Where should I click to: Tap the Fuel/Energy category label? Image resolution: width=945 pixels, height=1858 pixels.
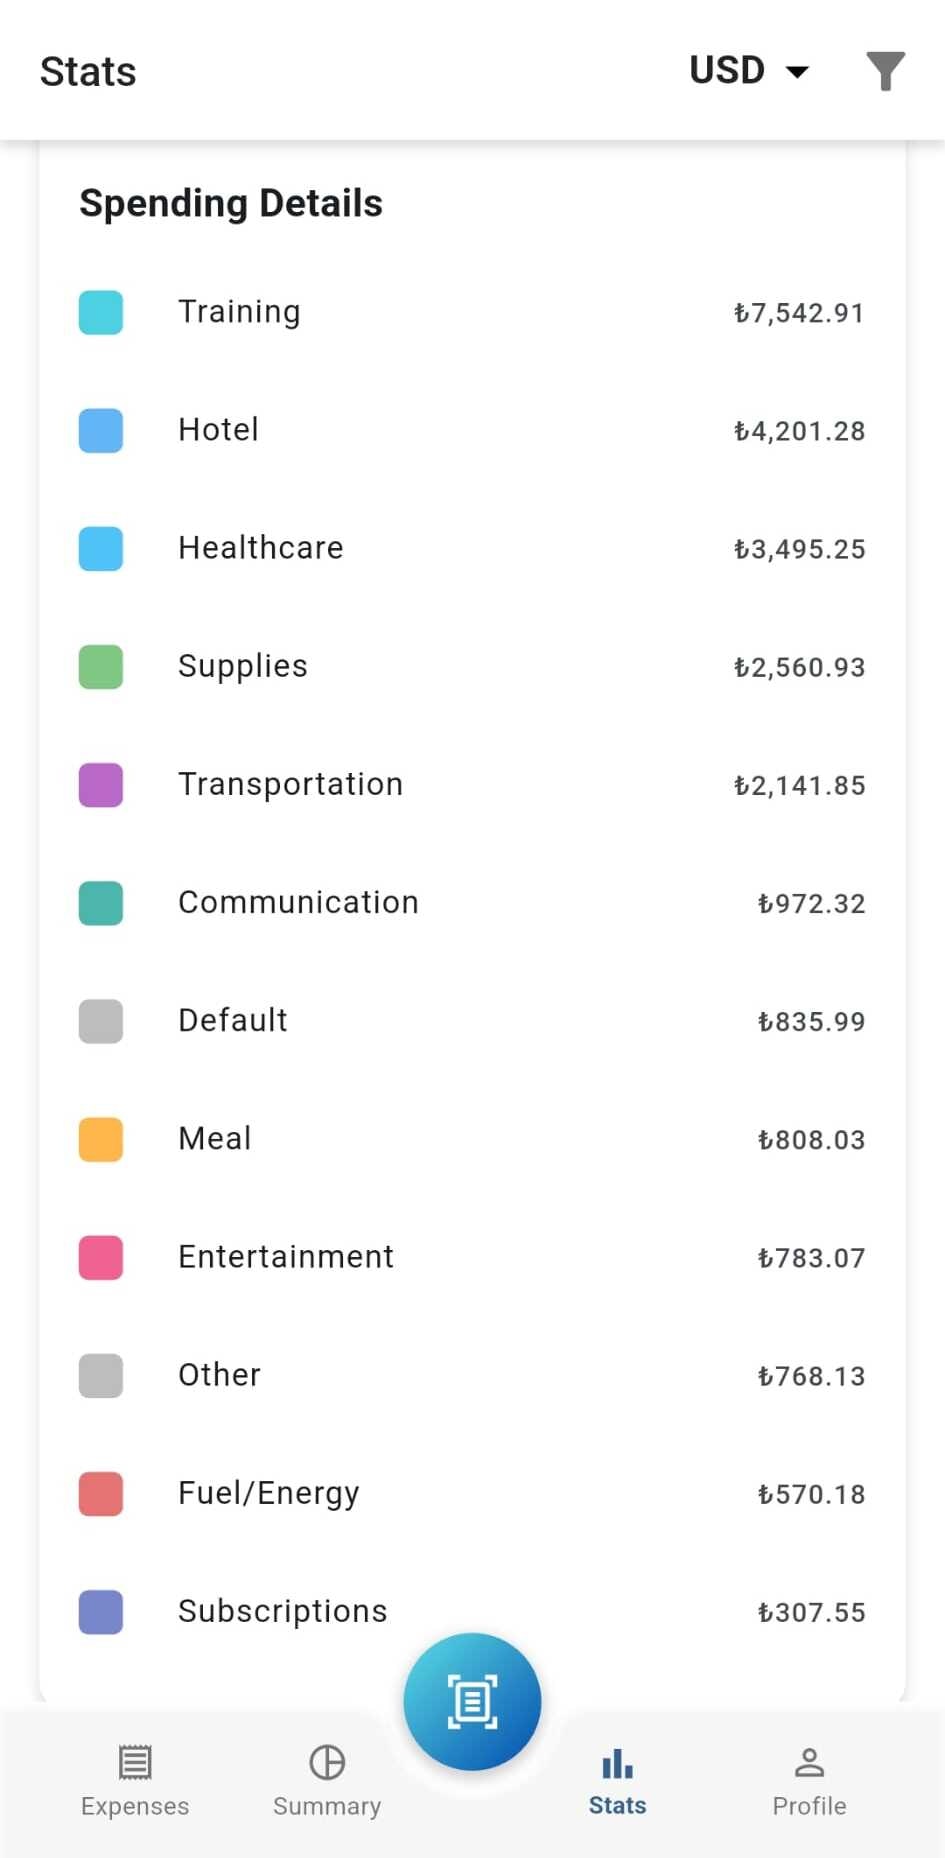pos(269,1494)
